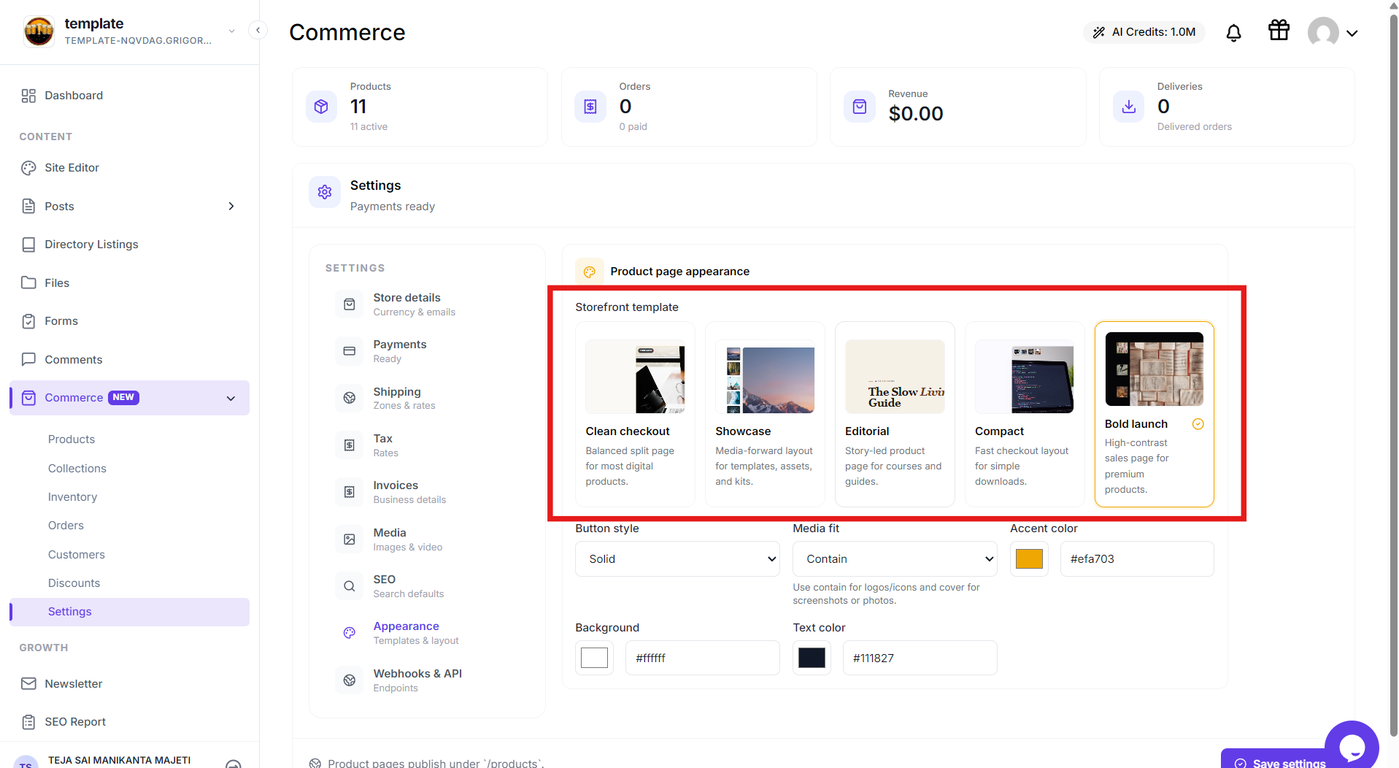Image resolution: width=1399 pixels, height=768 pixels.
Task: Click the Background color swatch
Action: 594,658
